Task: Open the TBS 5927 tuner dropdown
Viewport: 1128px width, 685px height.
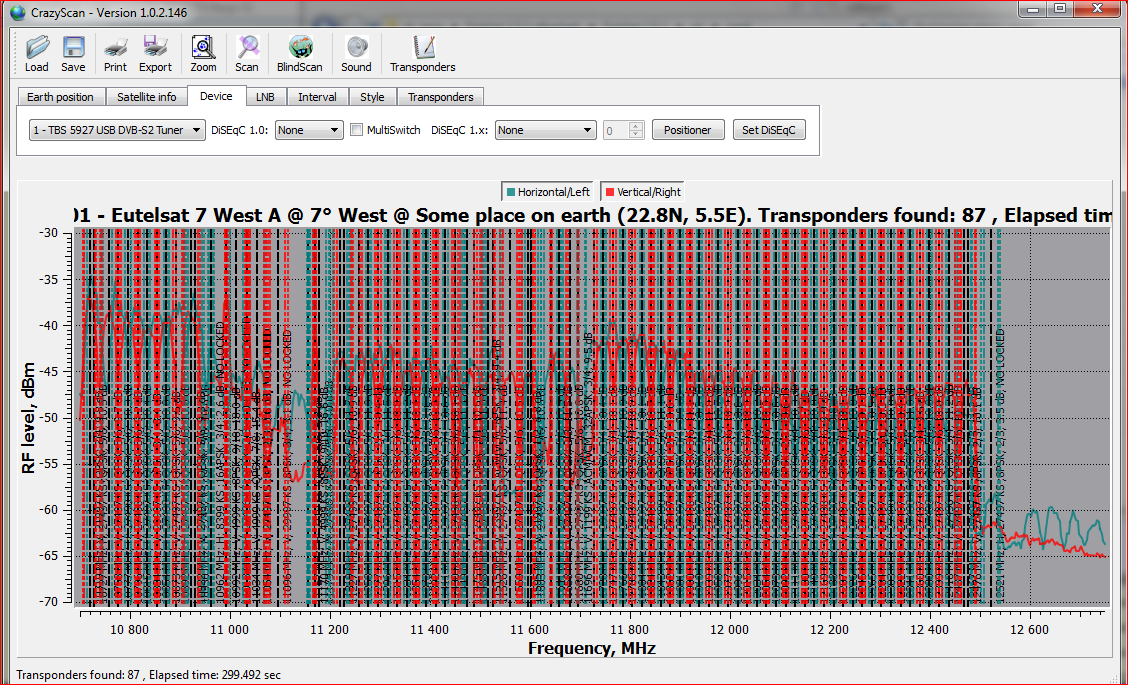Action: pos(118,130)
